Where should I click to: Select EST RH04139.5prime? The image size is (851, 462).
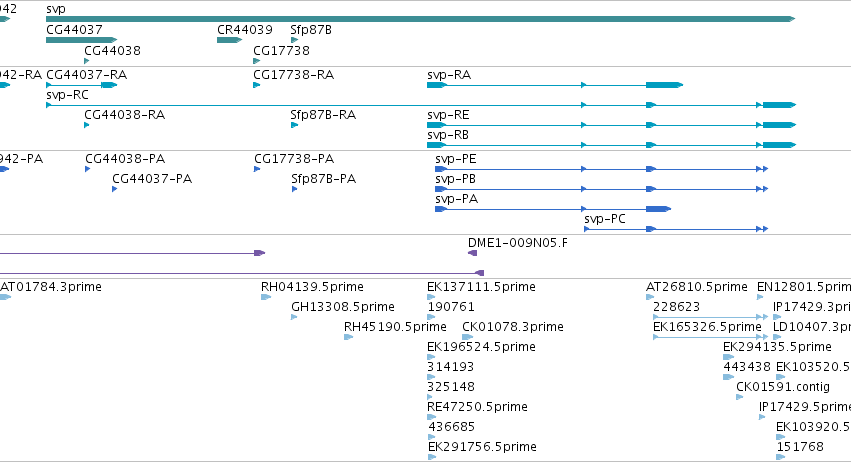click(x=312, y=287)
